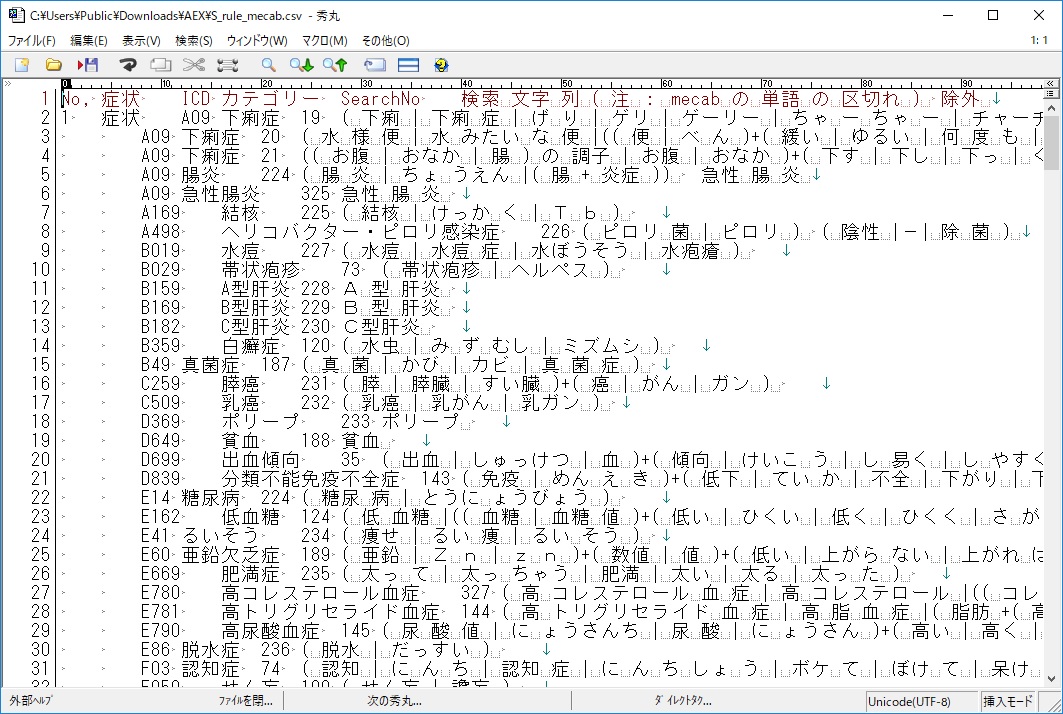
Task: Click the ファイルを閉... function key button
Action: [x=245, y=700]
